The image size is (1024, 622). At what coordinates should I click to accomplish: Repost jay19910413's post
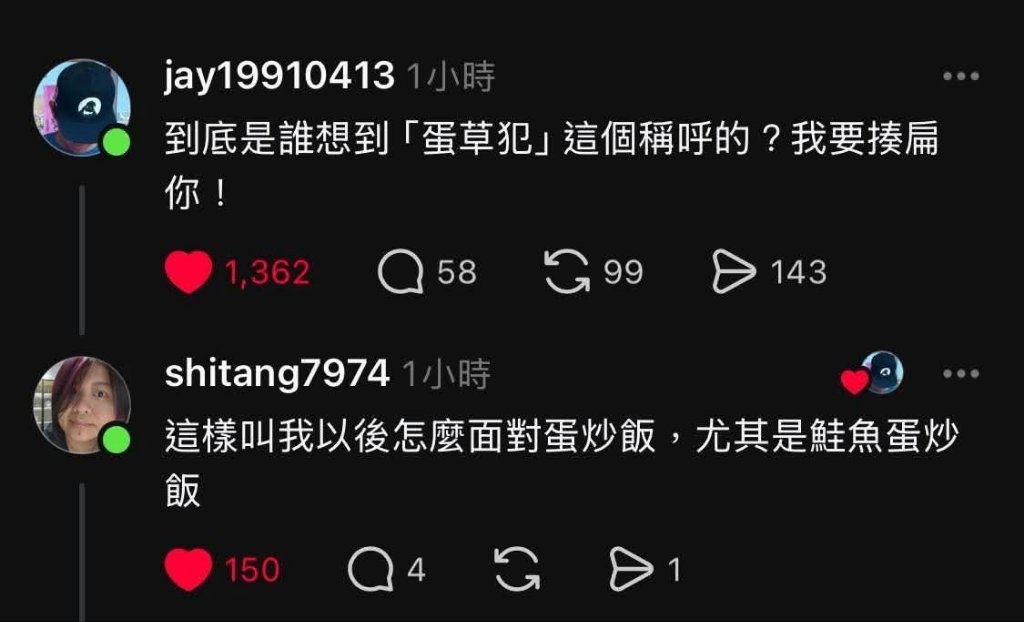tap(567, 272)
